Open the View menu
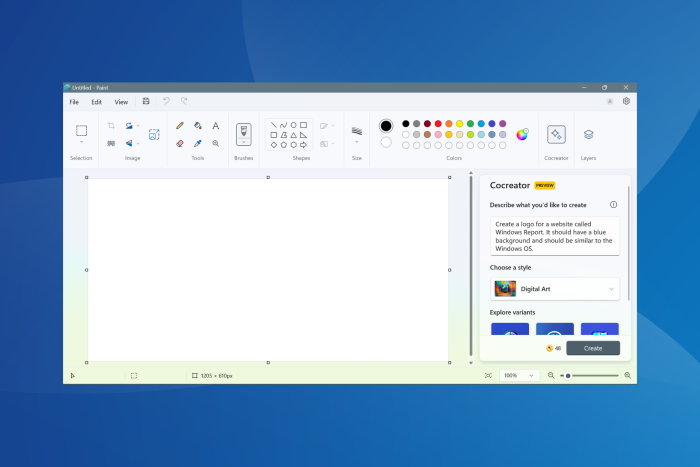 [121, 102]
